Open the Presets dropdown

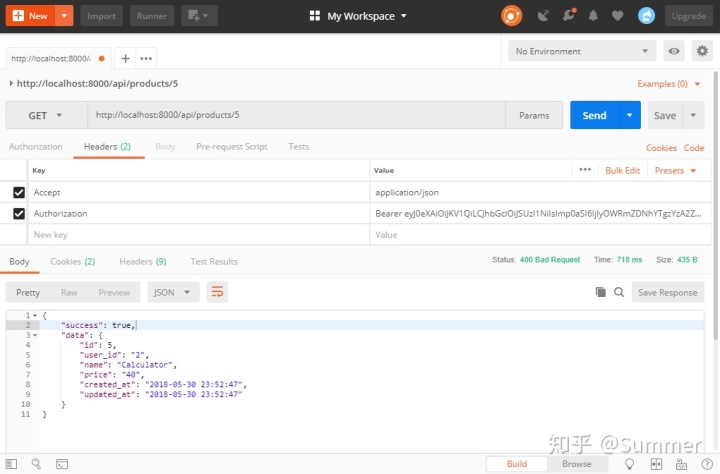pos(675,170)
